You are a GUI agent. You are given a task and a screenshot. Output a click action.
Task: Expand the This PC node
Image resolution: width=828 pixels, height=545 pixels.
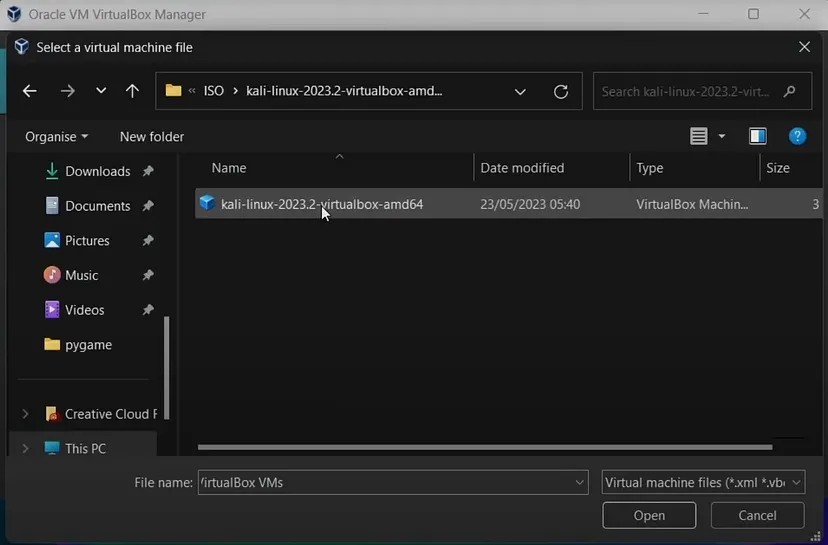(25, 448)
